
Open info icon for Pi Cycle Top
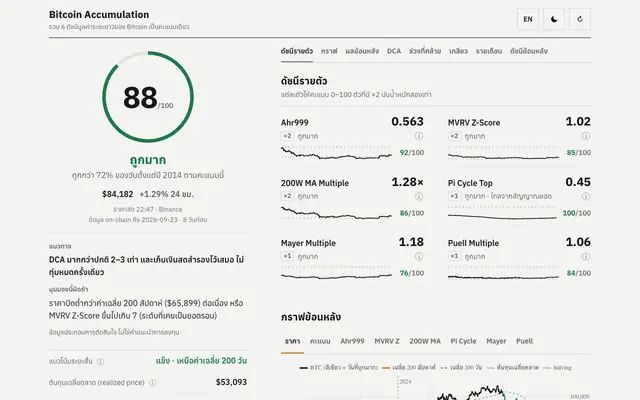pyautogui.click(x=586, y=196)
